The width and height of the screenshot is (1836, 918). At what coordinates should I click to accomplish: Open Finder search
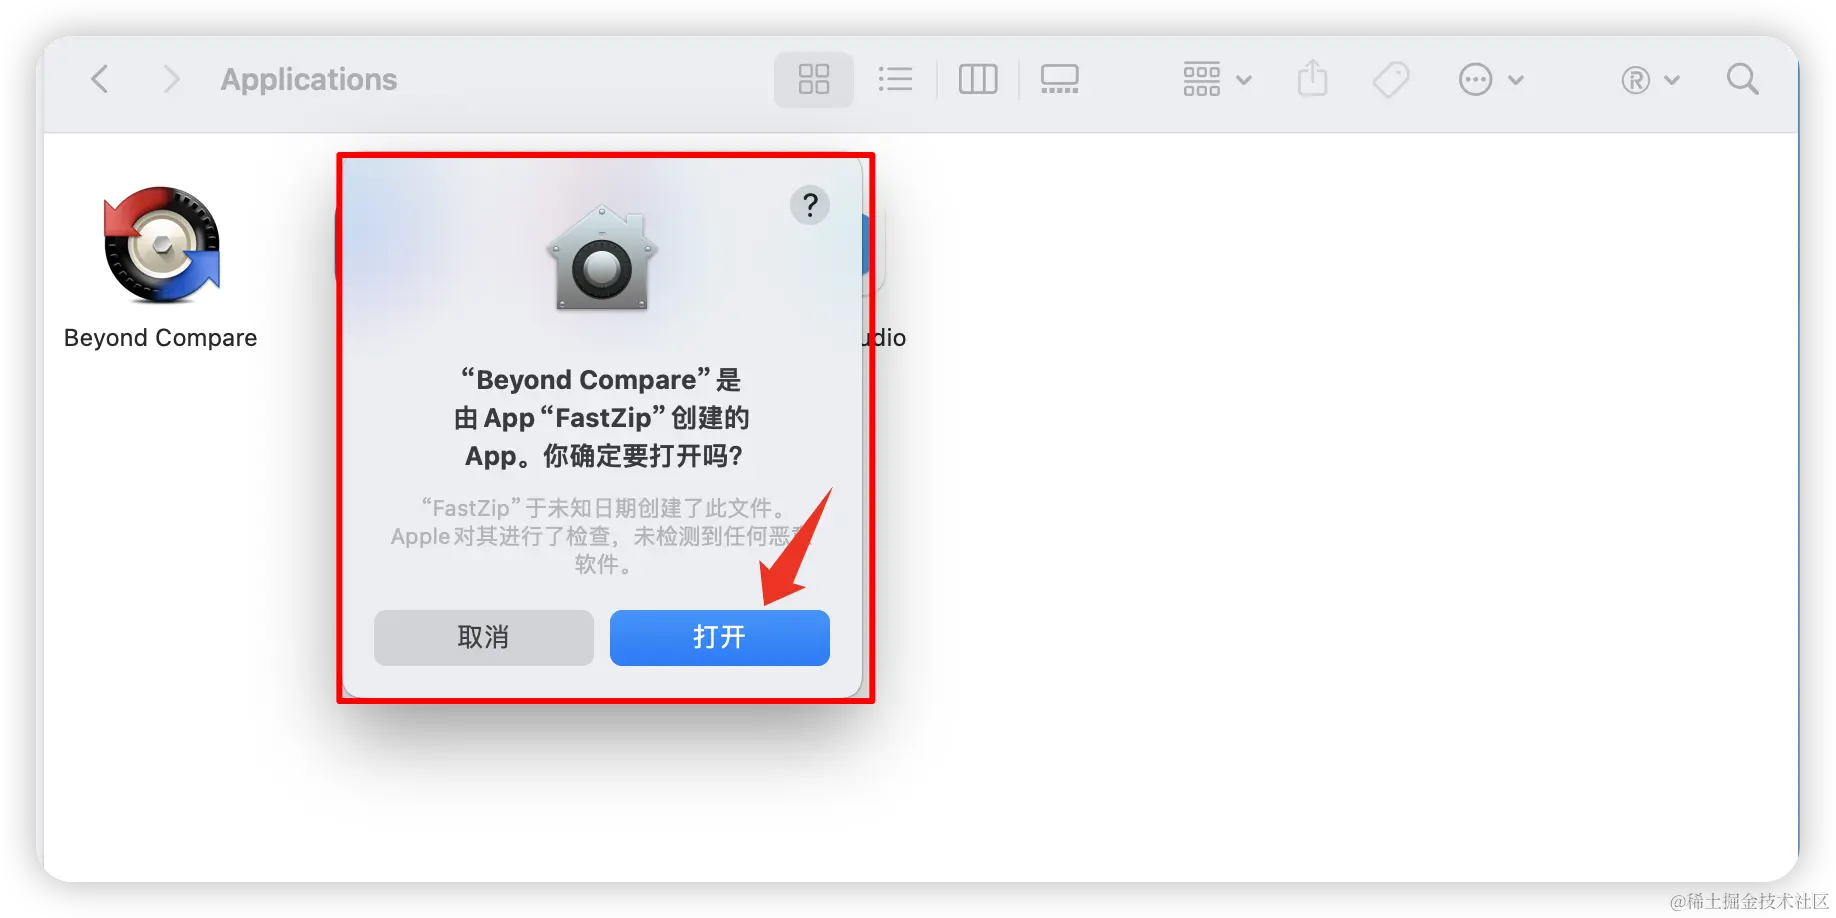click(1742, 79)
